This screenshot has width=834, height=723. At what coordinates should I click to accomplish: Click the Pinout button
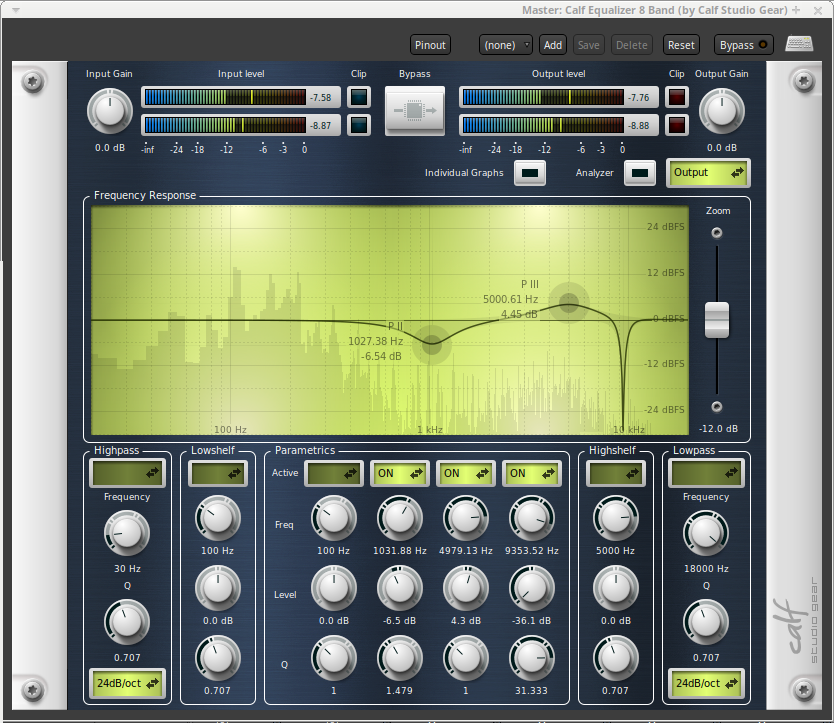pyautogui.click(x=430, y=44)
